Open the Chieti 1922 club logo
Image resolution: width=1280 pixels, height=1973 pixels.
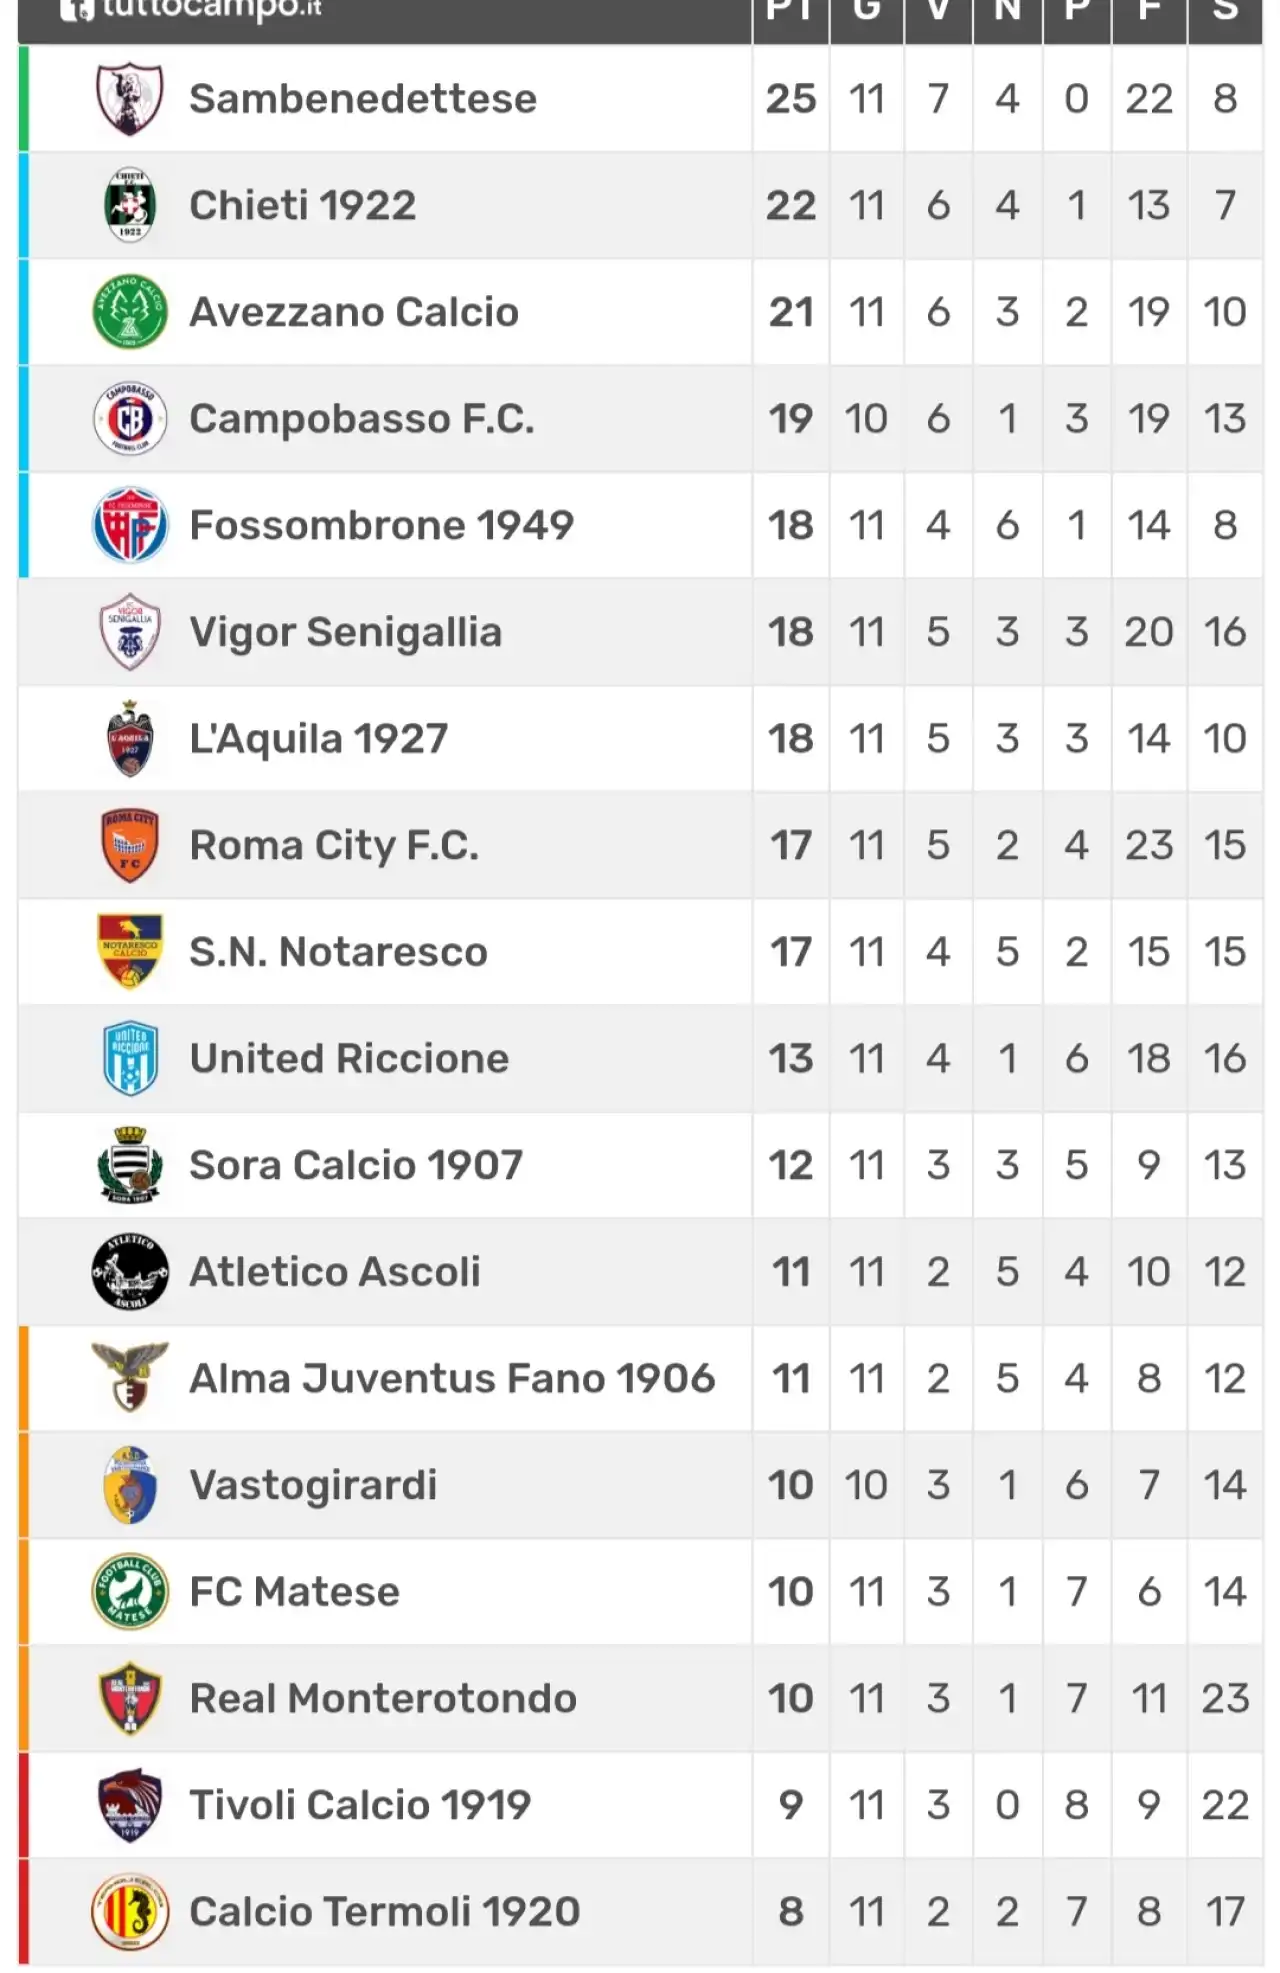(130, 205)
